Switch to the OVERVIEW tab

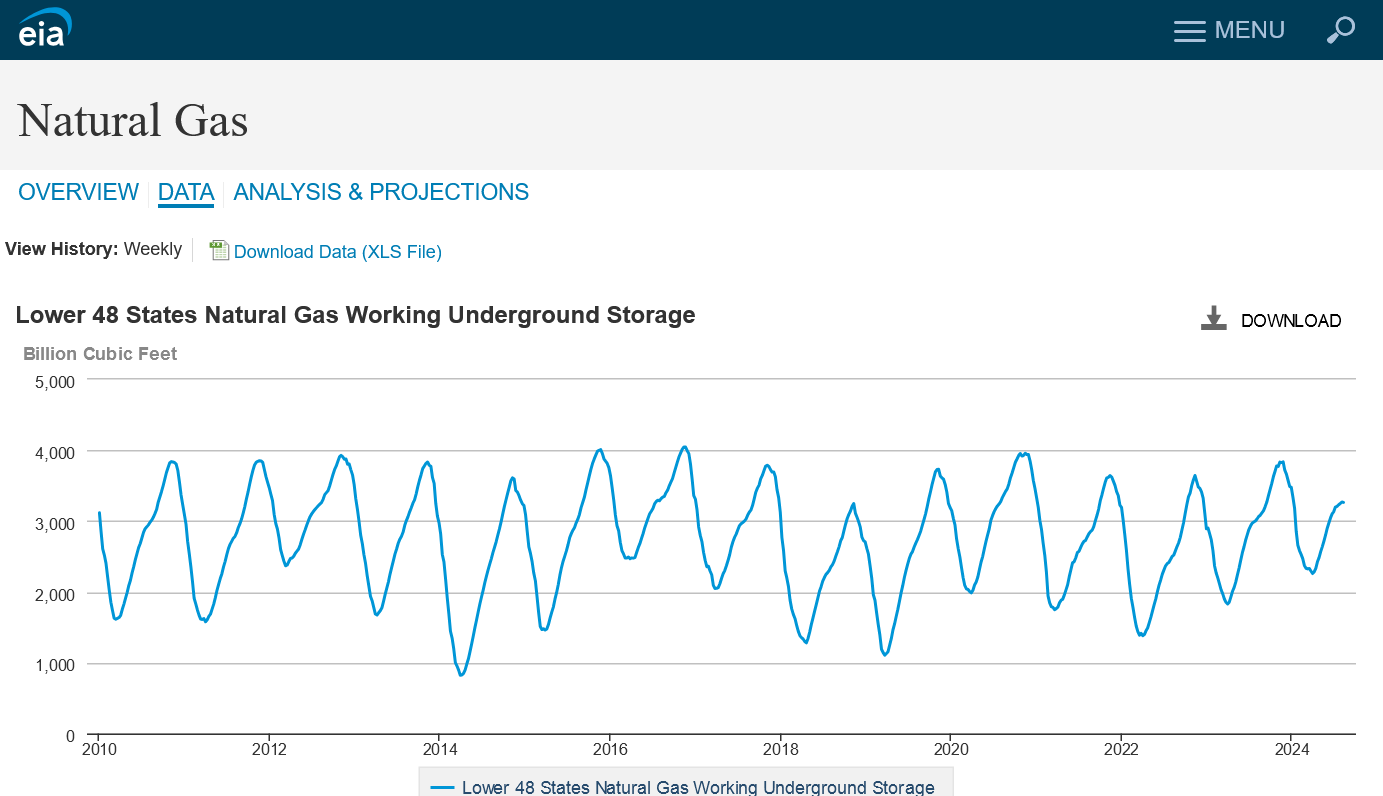click(78, 192)
